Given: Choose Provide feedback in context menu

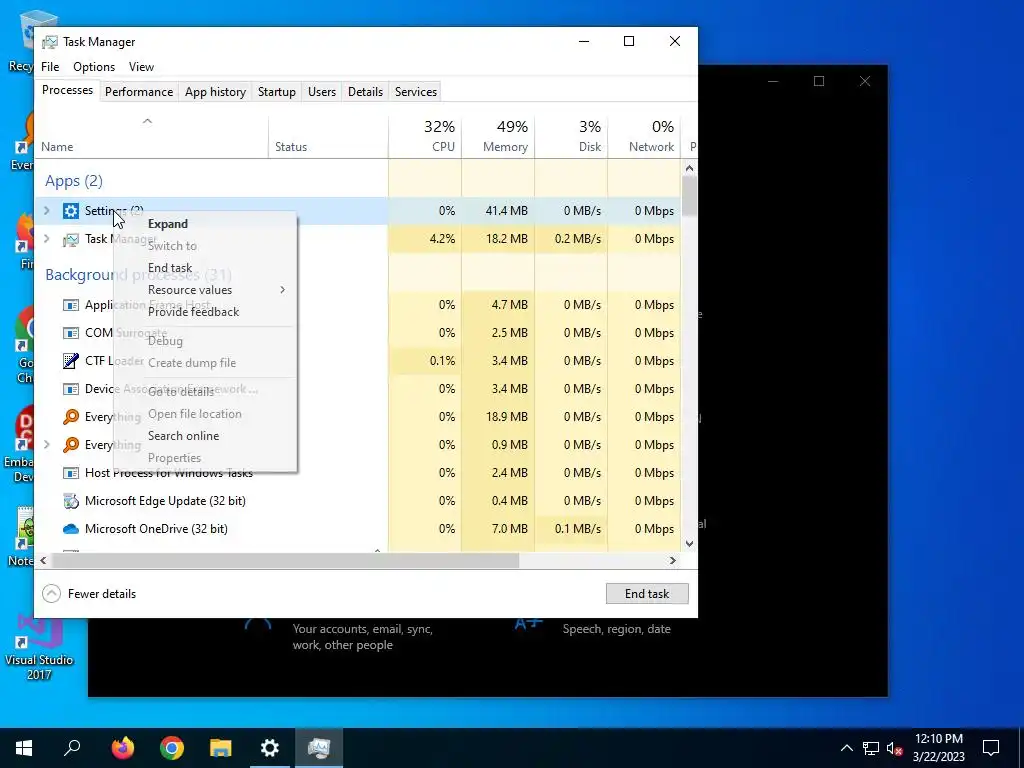Looking at the screenshot, I should [x=193, y=312].
